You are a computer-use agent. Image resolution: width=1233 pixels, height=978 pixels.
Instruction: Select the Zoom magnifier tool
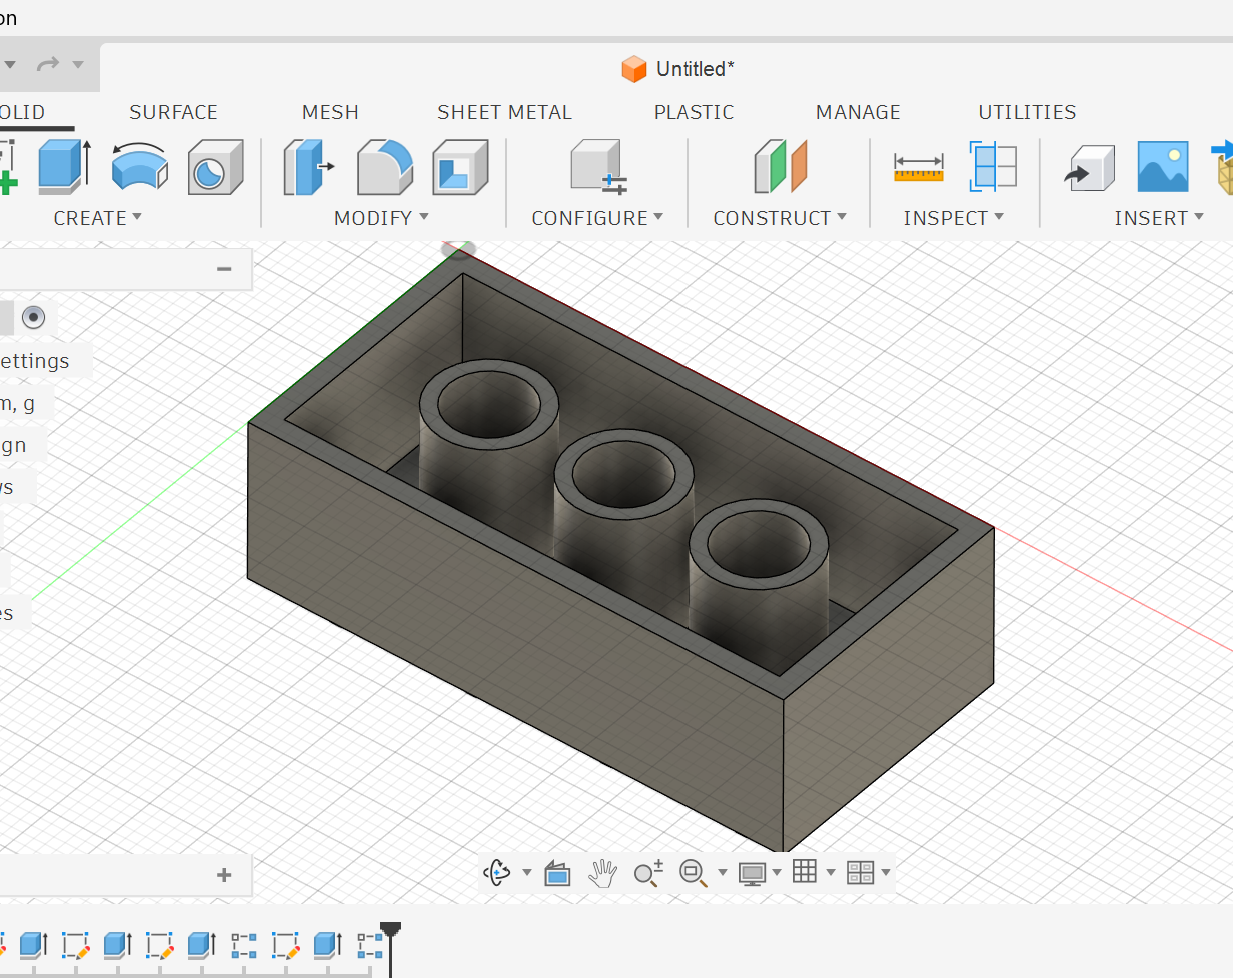coord(648,873)
